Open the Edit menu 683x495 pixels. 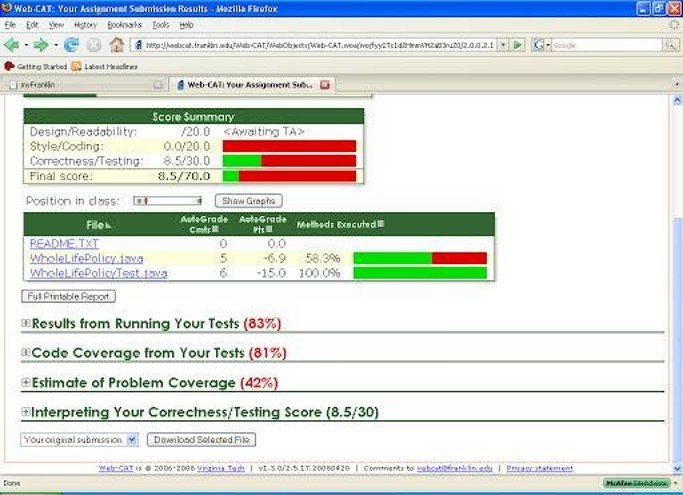click(x=32, y=25)
